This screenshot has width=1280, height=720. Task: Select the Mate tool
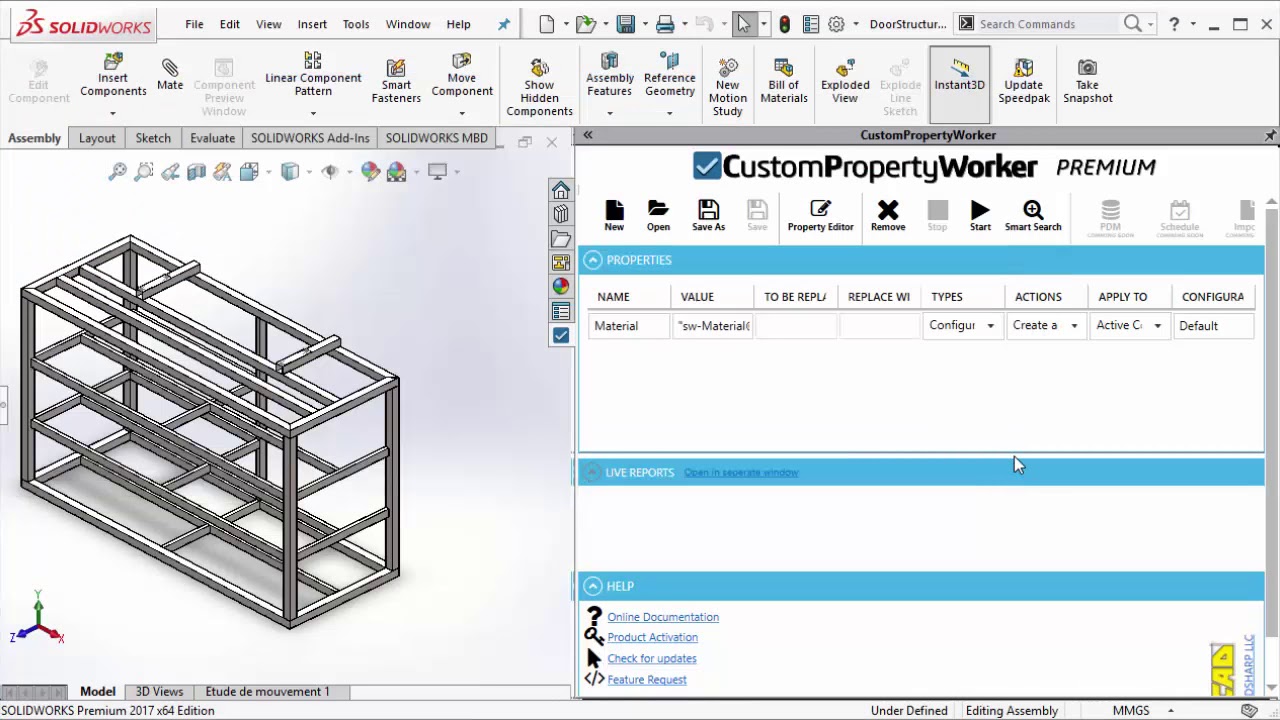170,73
